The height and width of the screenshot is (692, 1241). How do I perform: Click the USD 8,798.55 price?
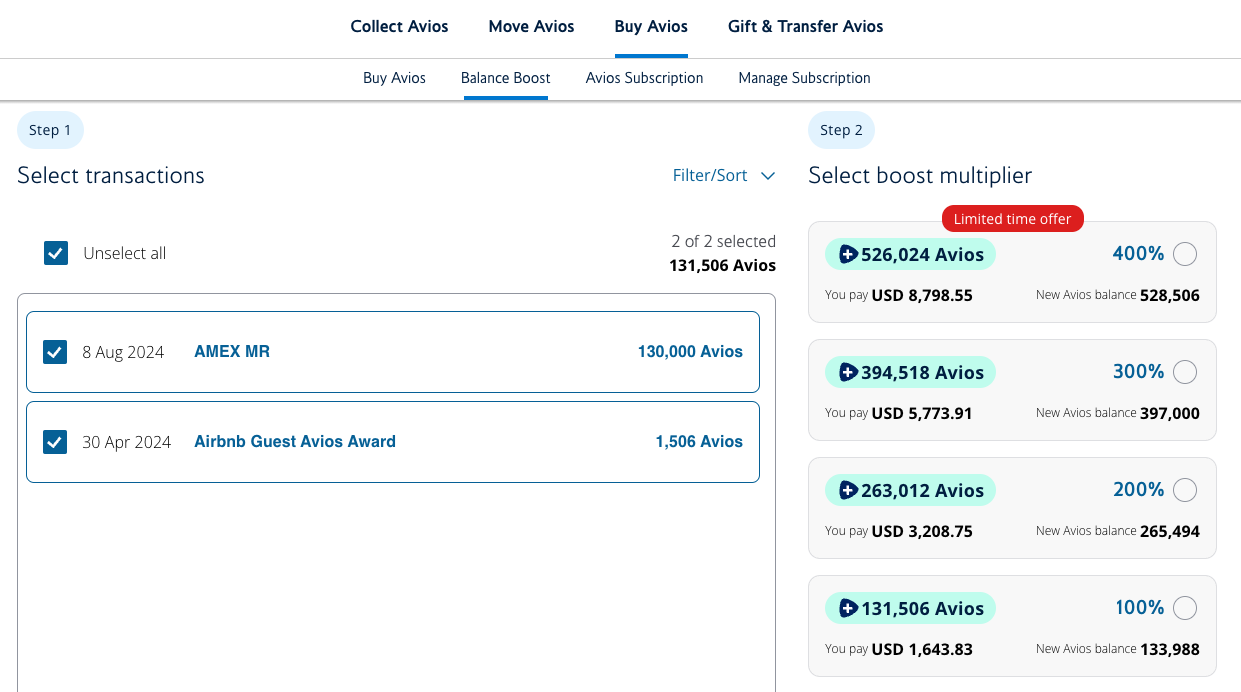click(922, 296)
